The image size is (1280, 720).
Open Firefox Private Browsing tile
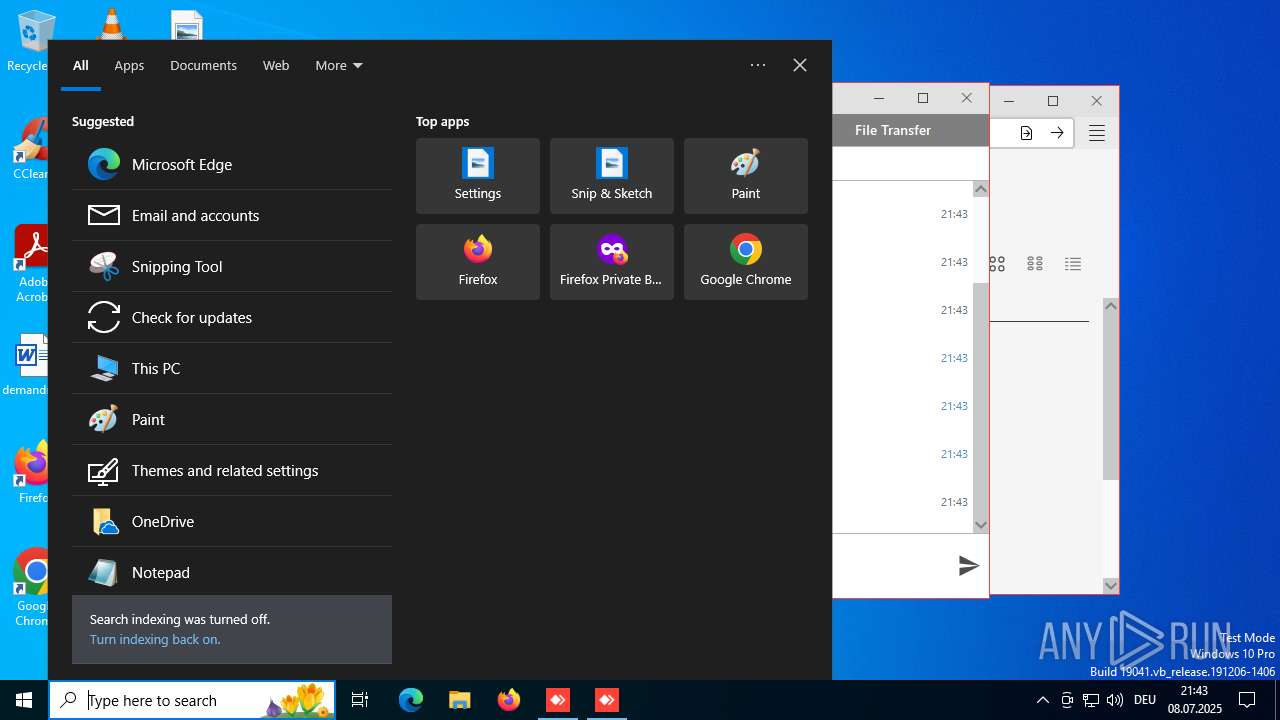[x=612, y=262]
